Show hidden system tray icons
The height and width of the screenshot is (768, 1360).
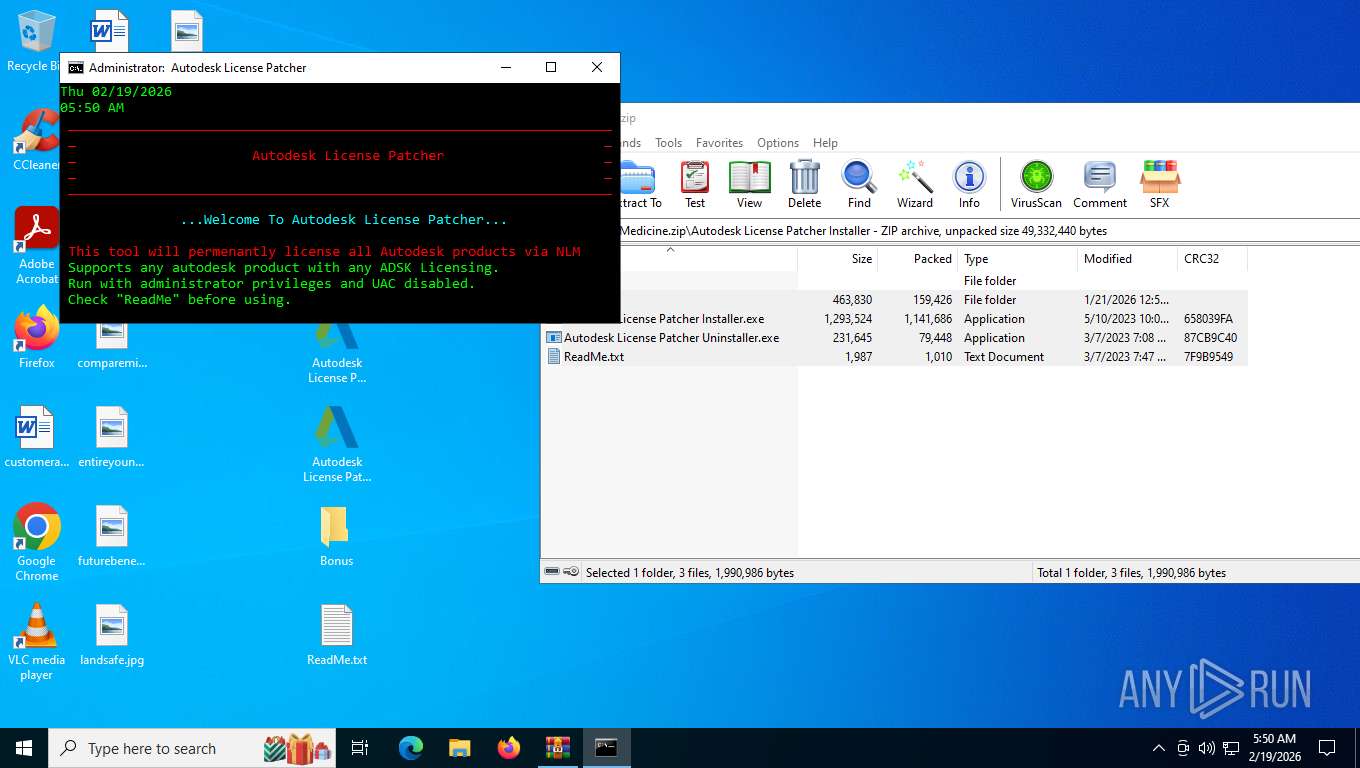coord(1159,747)
